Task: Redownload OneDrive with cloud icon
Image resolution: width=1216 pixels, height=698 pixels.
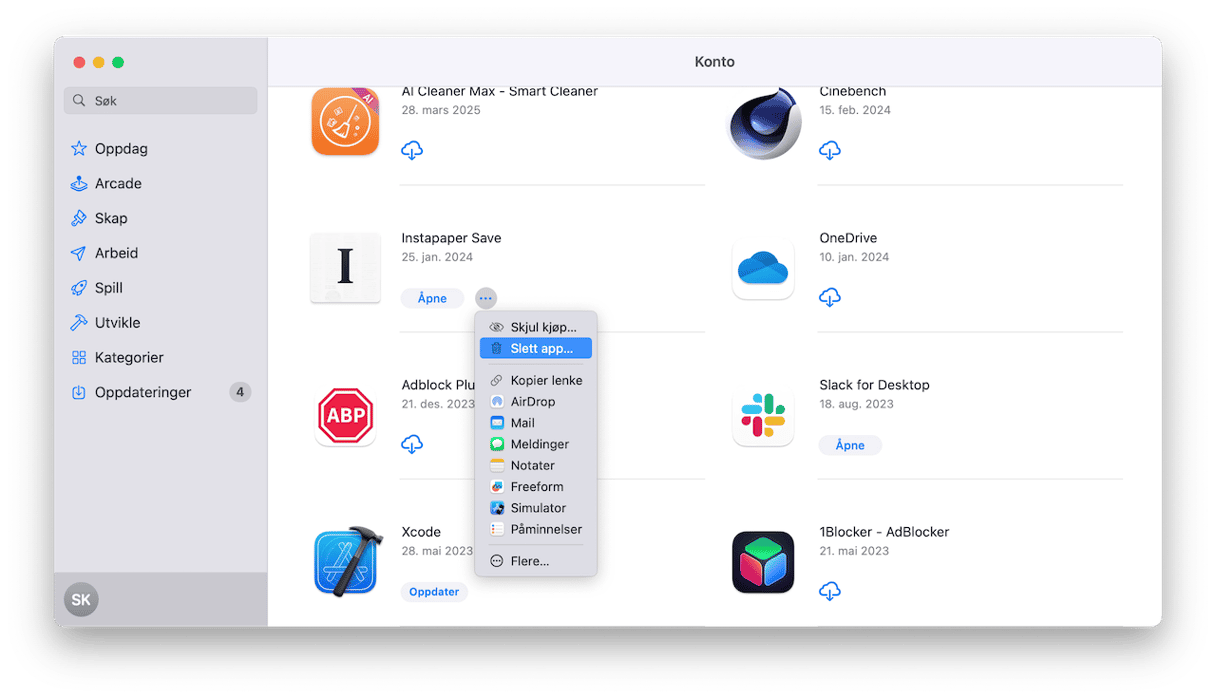Action: pos(829,297)
